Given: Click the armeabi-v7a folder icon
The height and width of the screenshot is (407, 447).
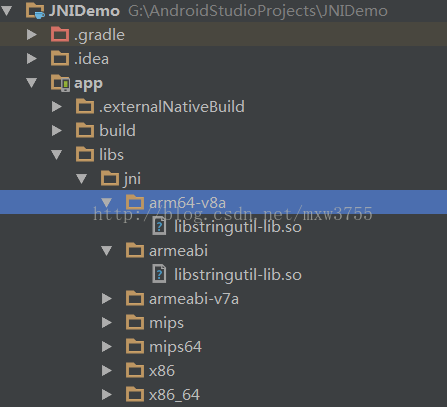Looking at the screenshot, I should (x=135, y=298).
